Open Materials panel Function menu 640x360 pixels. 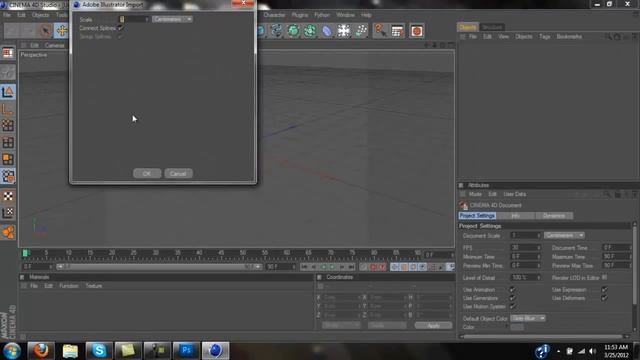(69, 286)
